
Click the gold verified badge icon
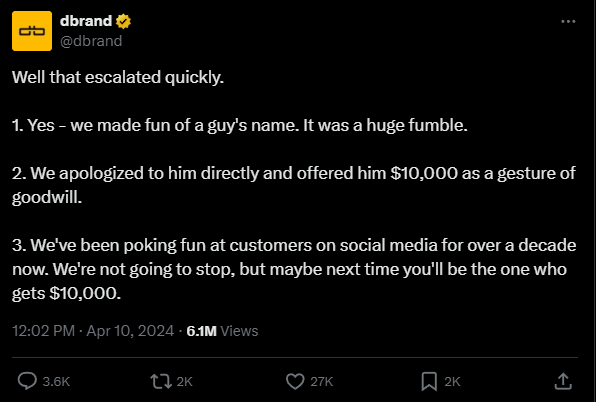pos(123,21)
